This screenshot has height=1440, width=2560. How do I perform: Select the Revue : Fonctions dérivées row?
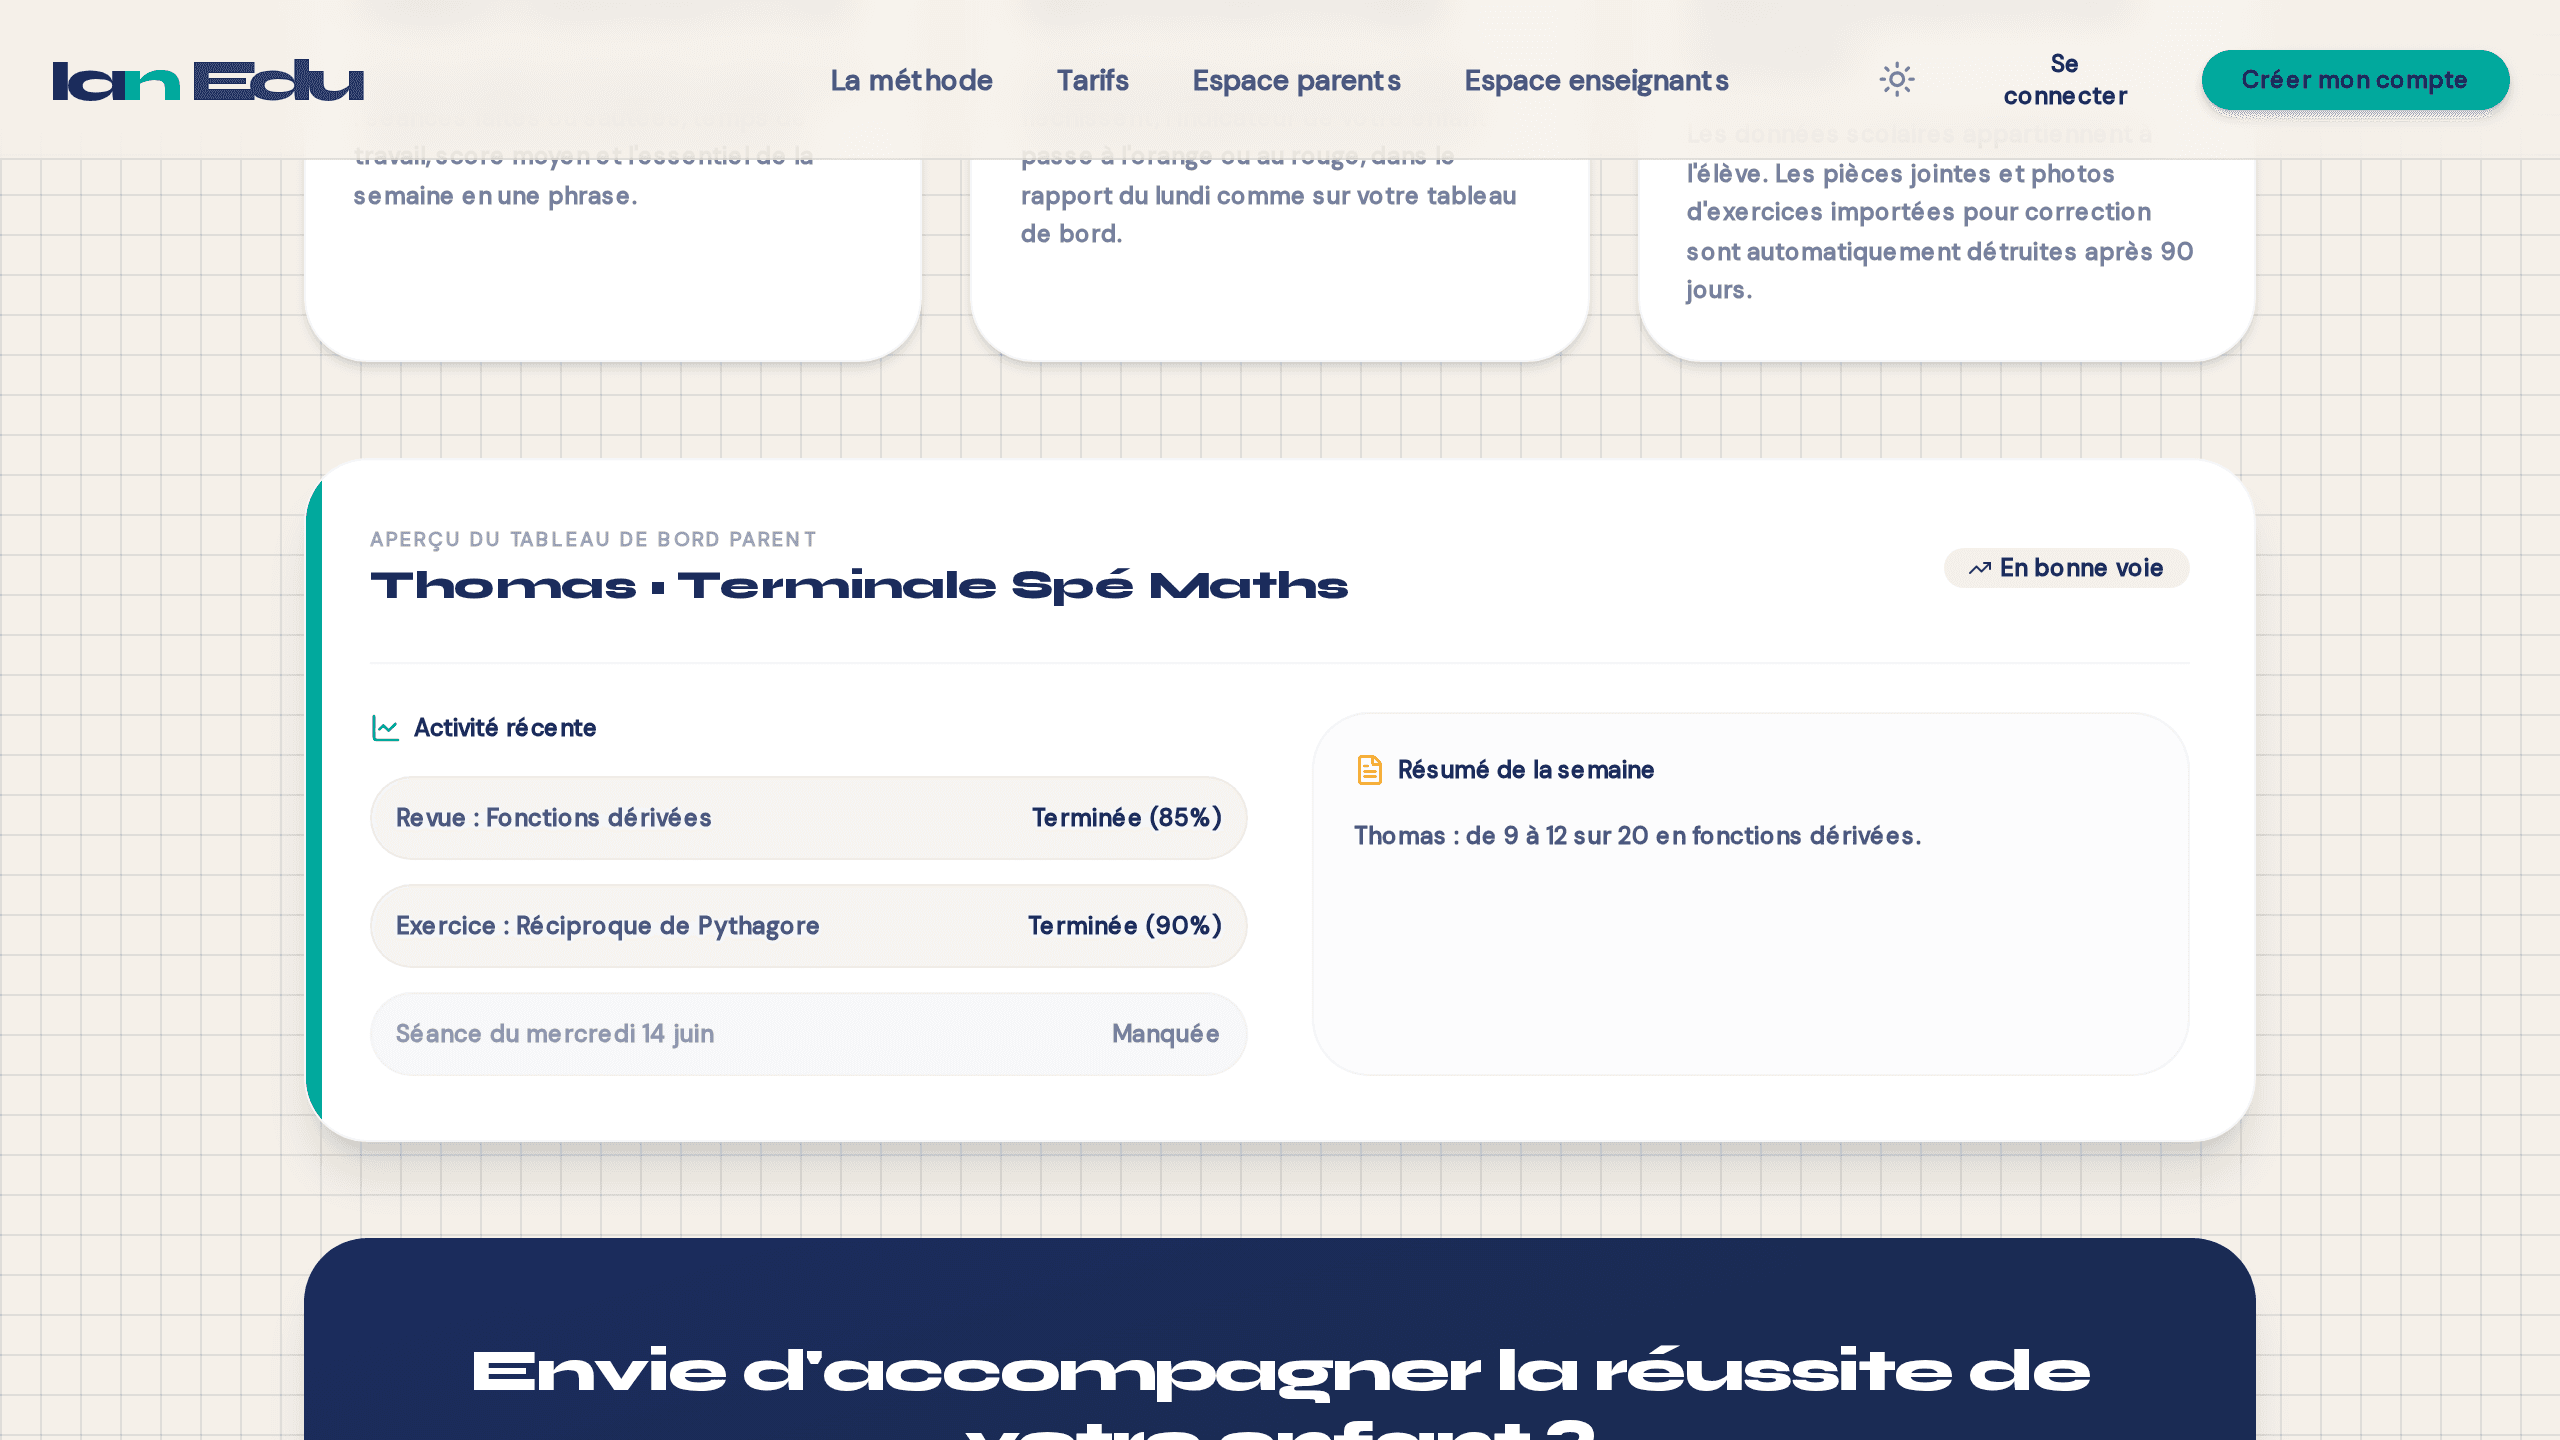pyautogui.click(x=808, y=818)
